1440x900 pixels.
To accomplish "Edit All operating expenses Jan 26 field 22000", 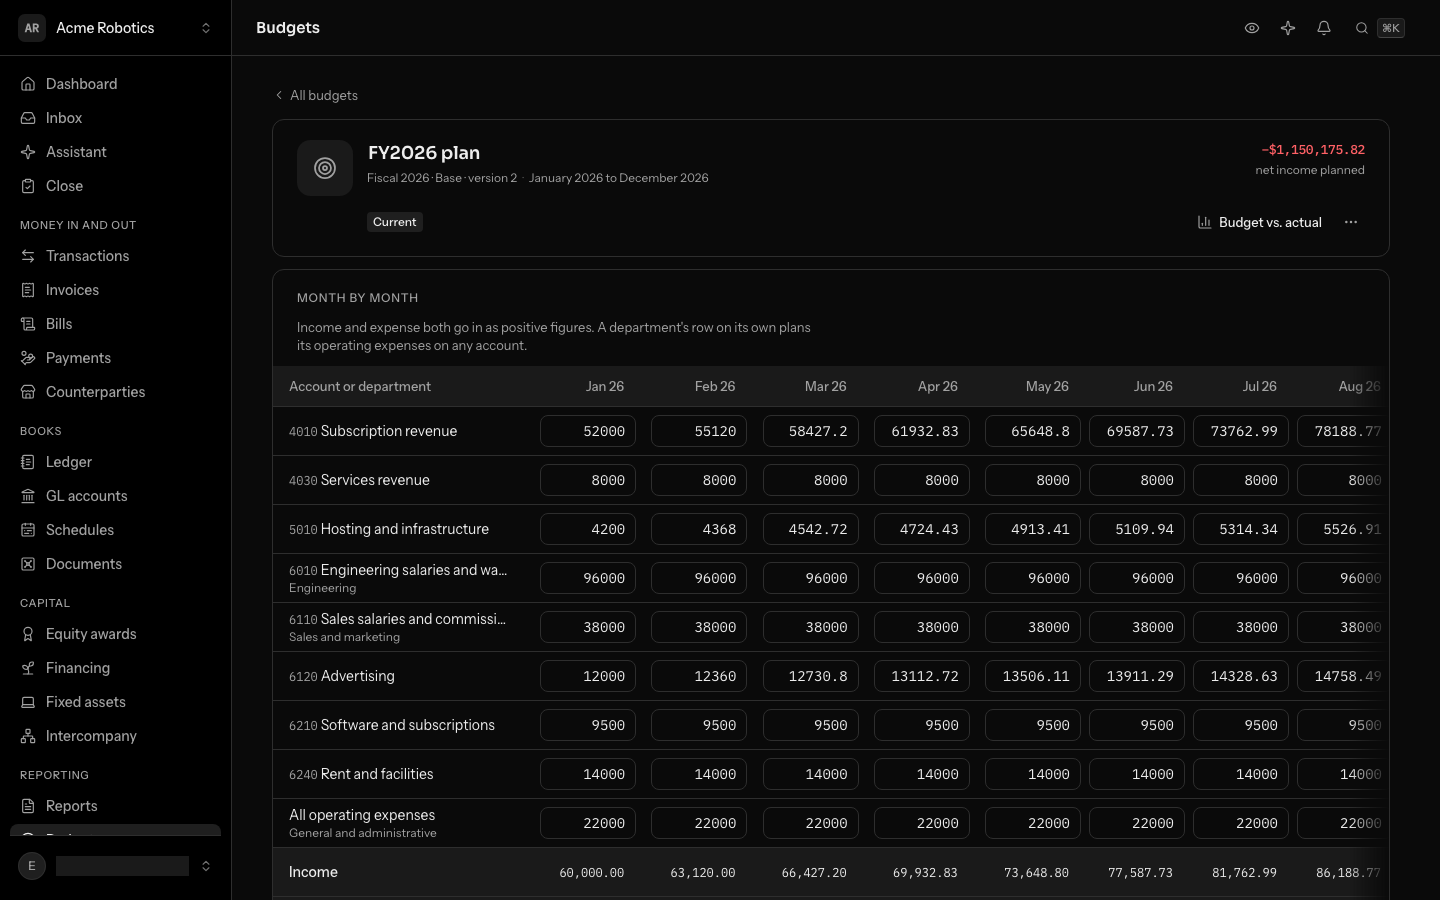I will pos(588,823).
